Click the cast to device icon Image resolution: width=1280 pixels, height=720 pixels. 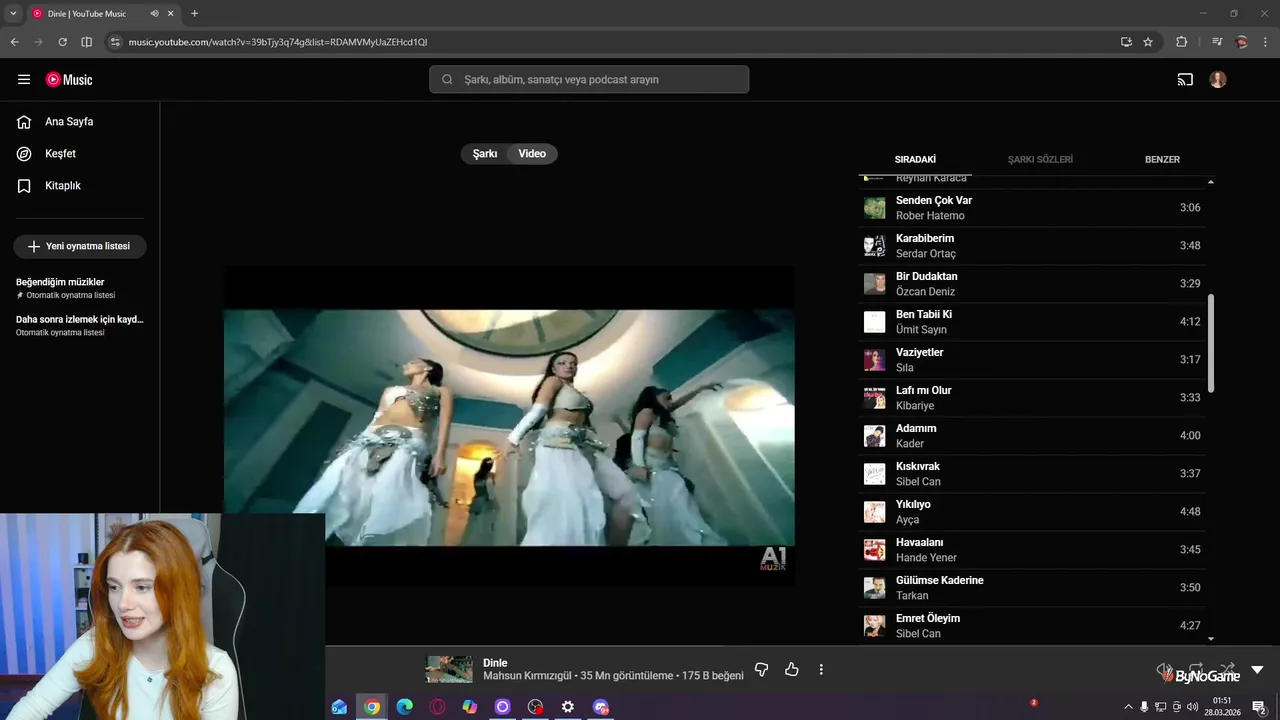tap(1185, 80)
